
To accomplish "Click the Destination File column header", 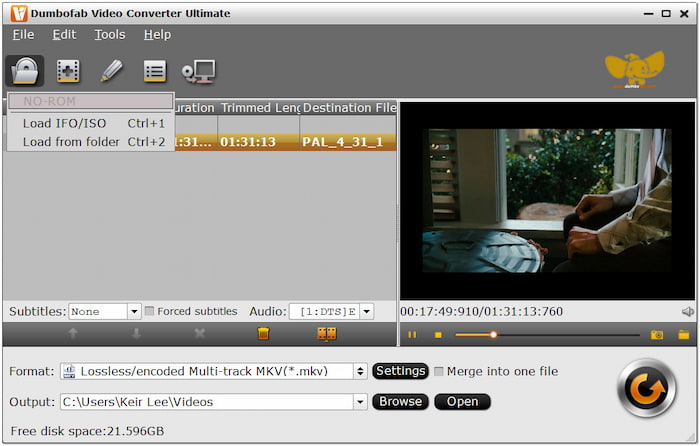I will 348,108.
